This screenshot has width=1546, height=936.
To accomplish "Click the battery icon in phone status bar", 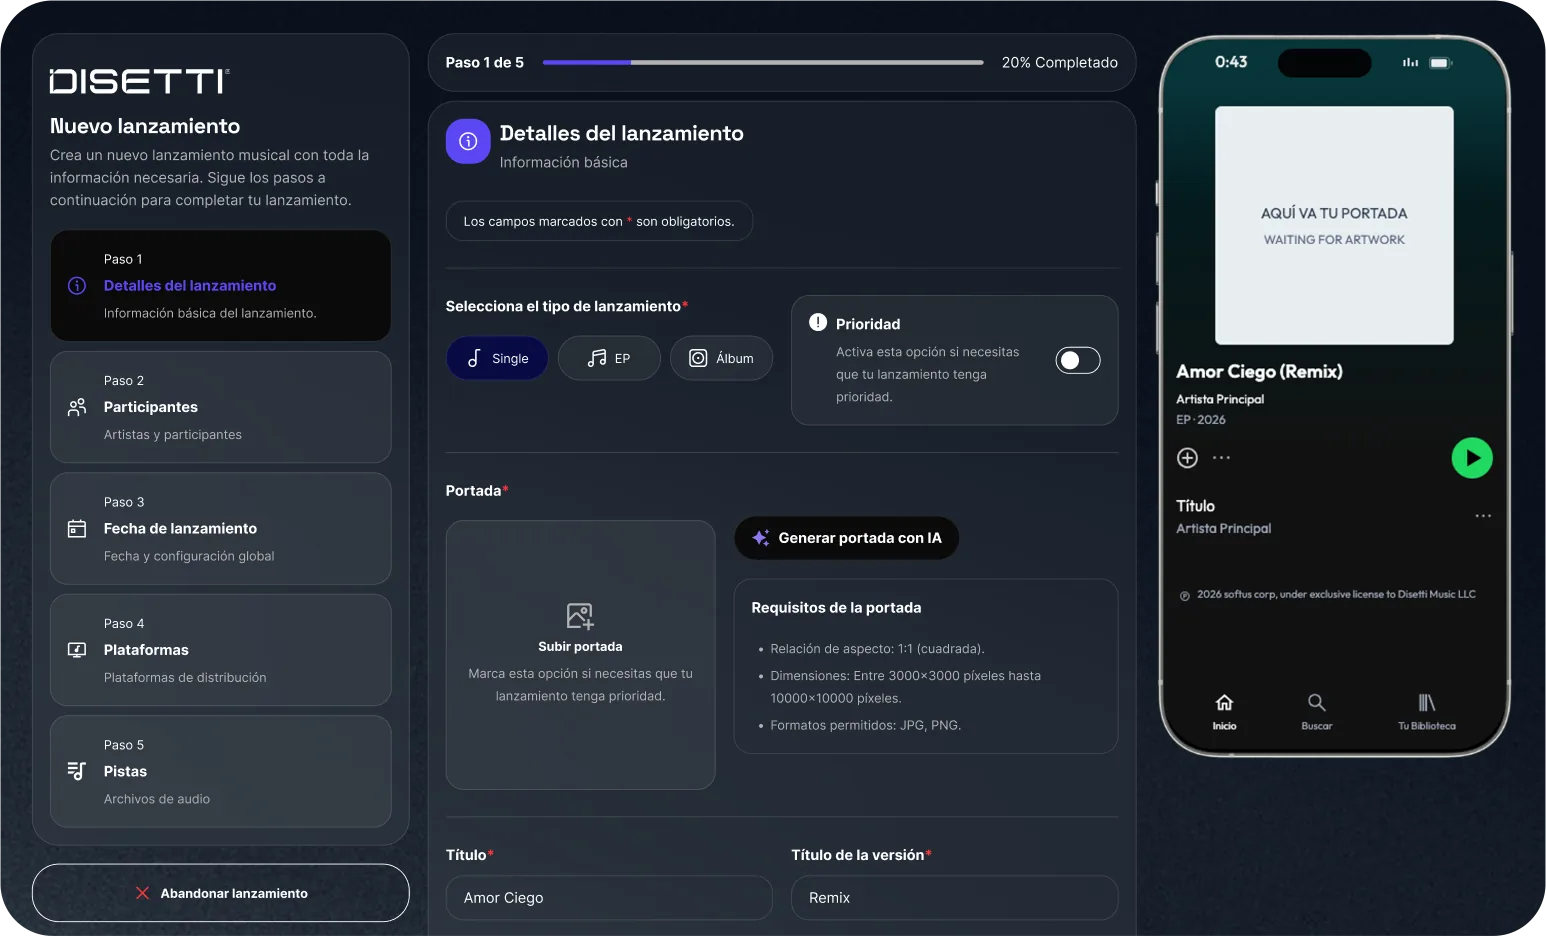I will [x=1440, y=62].
